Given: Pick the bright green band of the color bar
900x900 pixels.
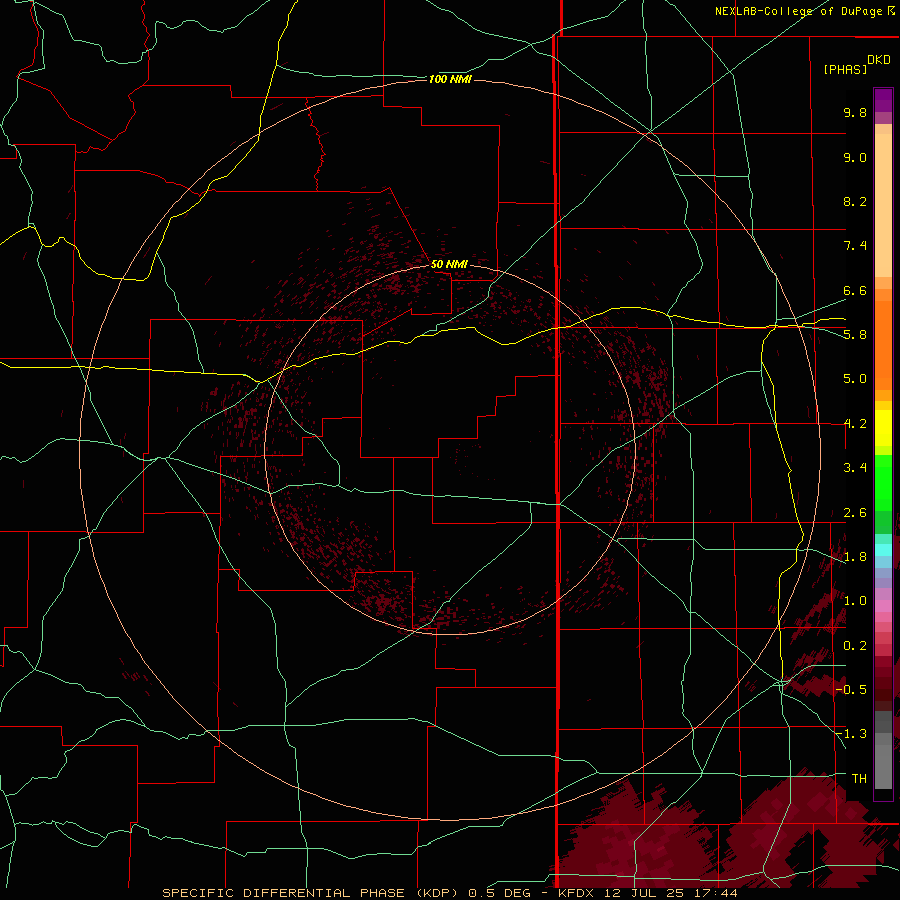Looking at the screenshot, I should click(883, 483).
